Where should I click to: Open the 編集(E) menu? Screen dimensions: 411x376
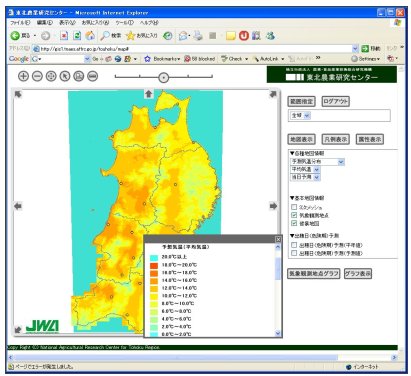pyautogui.click(x=44, y=23)
